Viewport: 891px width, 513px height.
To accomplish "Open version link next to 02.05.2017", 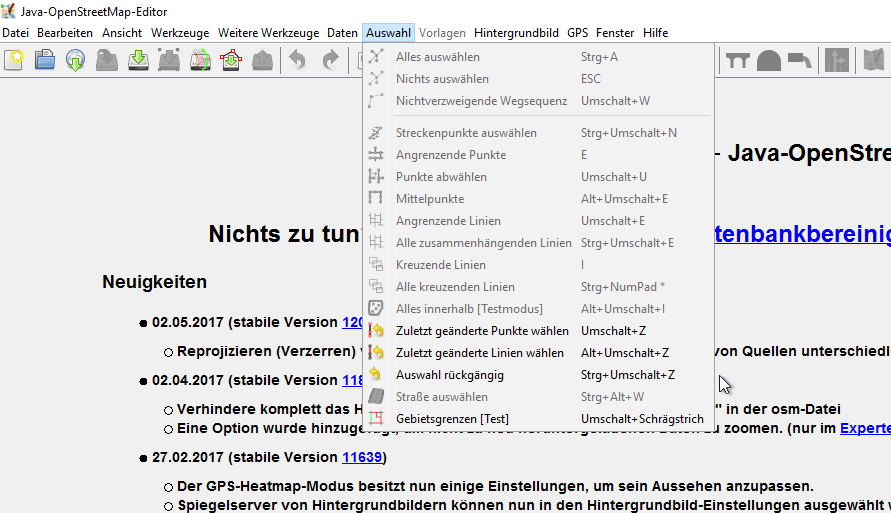I will (352, 322).
